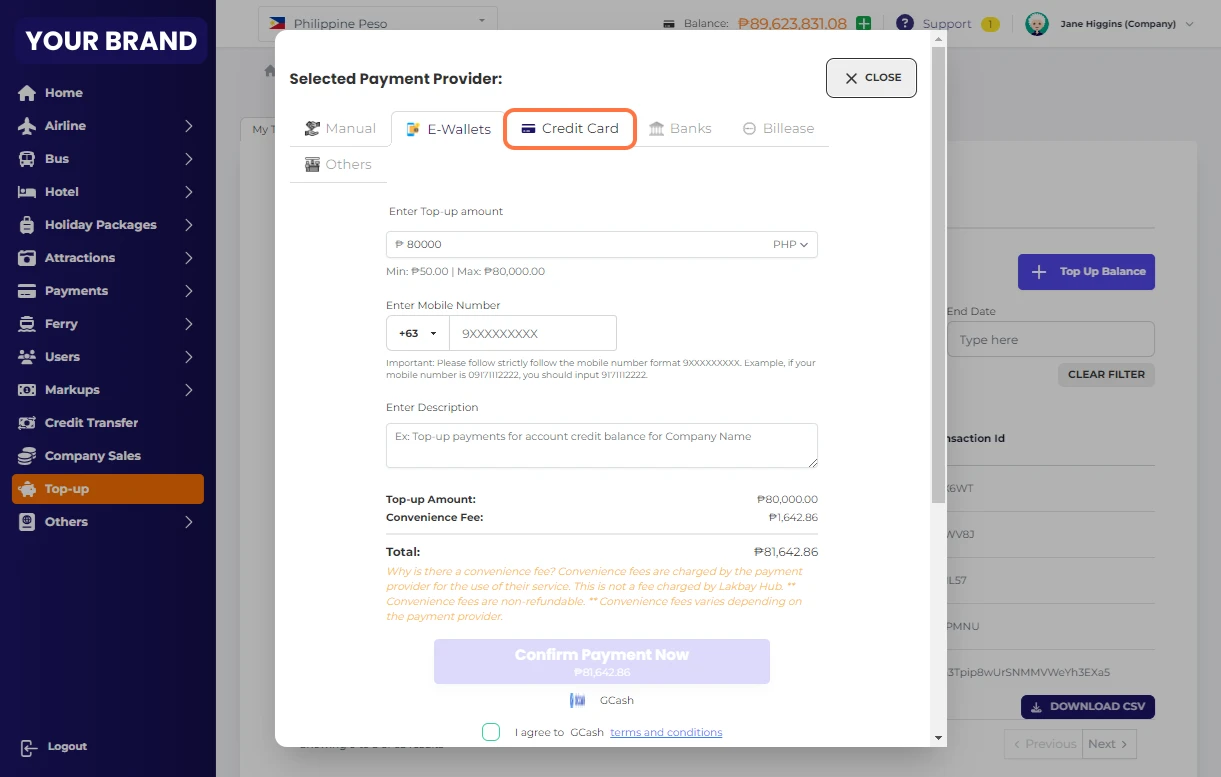The width and height of the screenshot is (1221, 777).
Task: Open the Manual payment tab
Action: point(340,129)
